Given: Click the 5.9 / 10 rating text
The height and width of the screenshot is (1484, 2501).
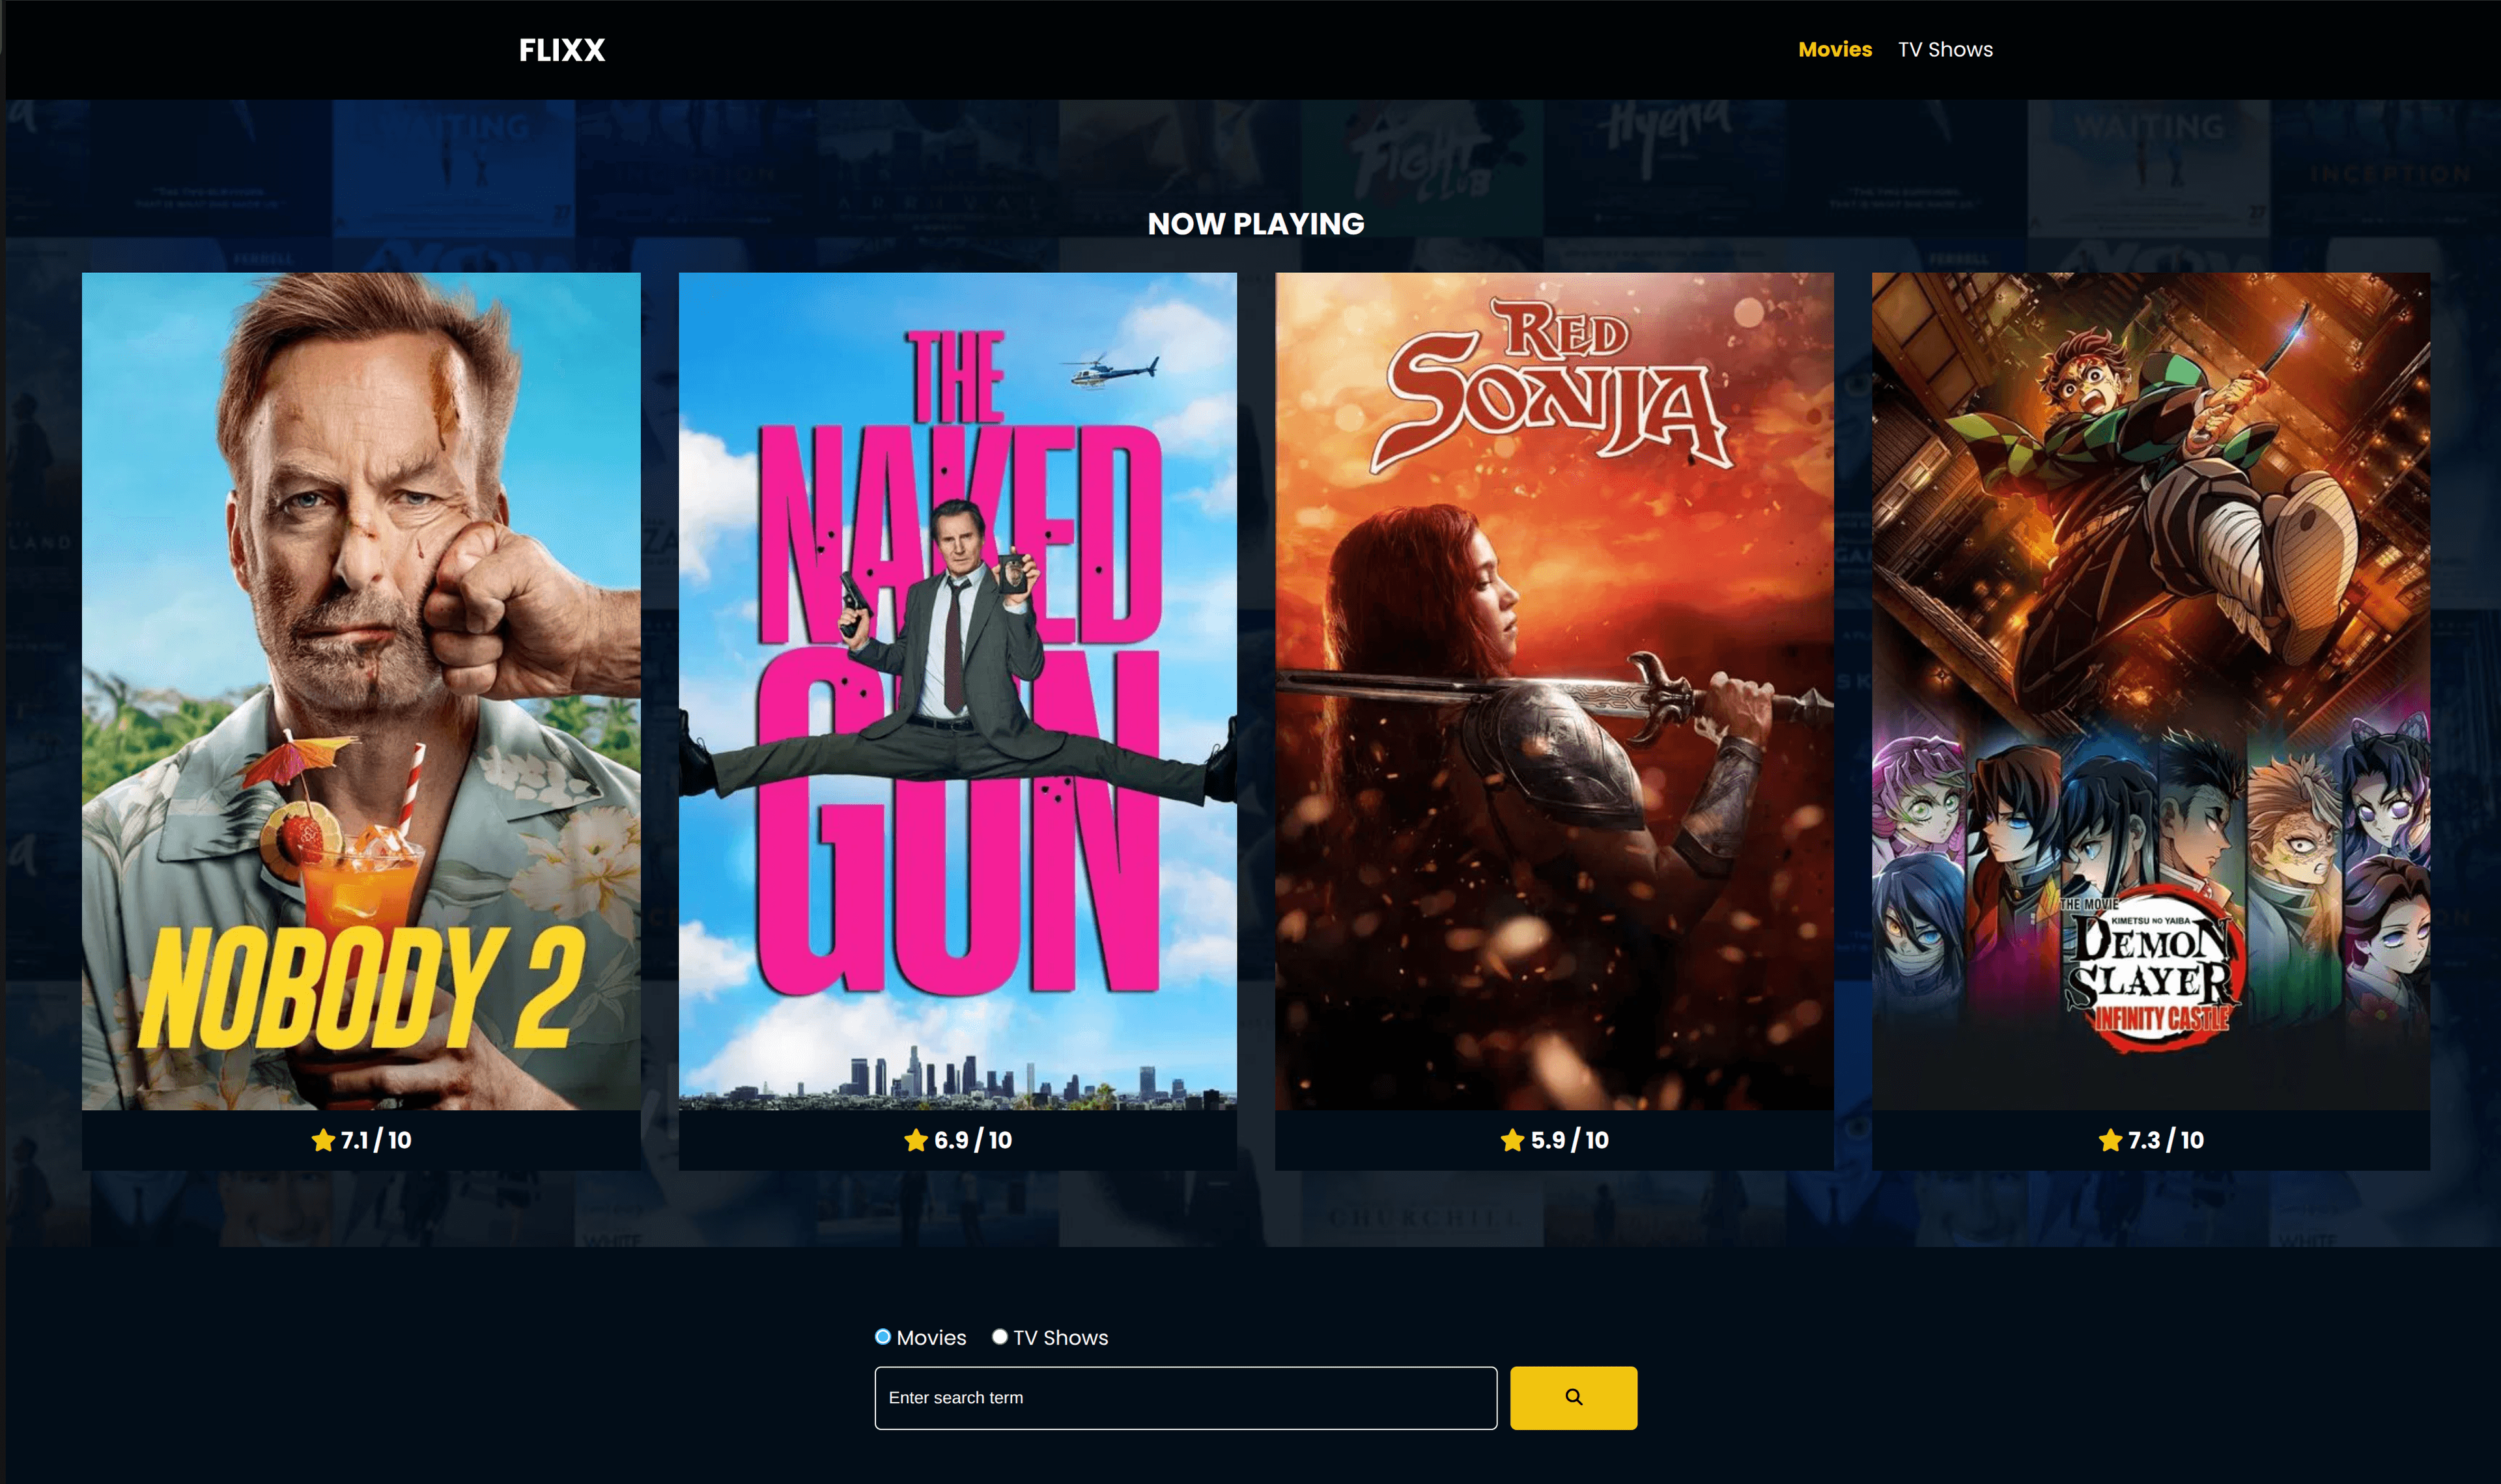Looking at the screenshot, I should 1569,1140.
